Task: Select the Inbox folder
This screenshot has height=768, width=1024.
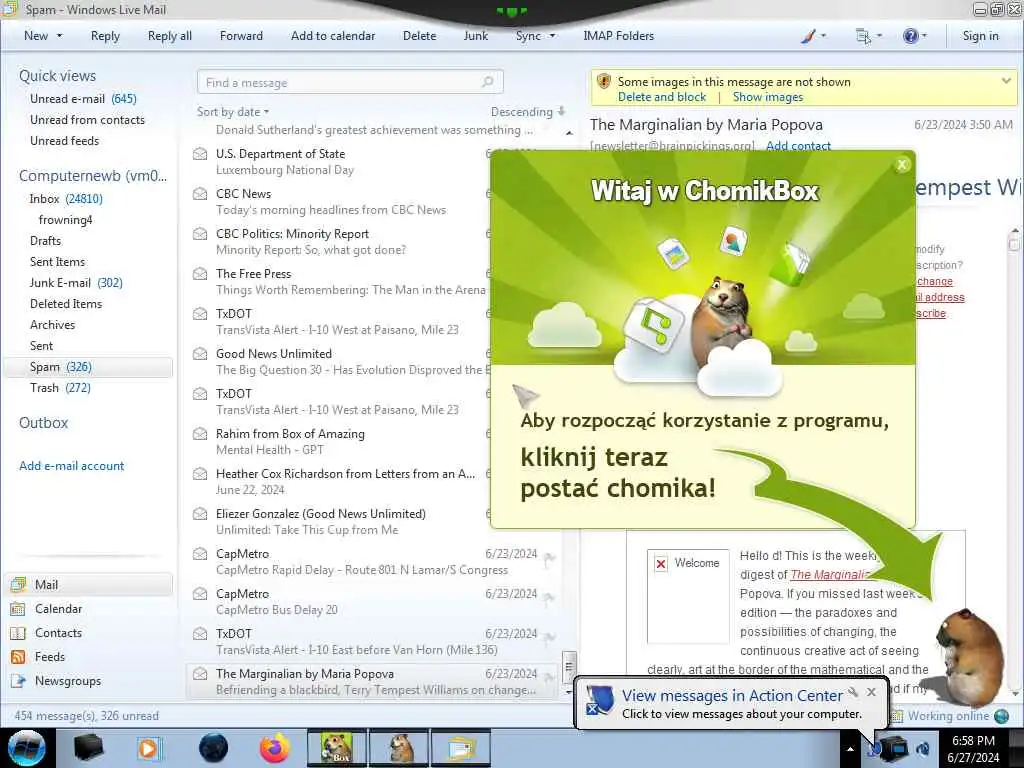Action: coord(65,199)
